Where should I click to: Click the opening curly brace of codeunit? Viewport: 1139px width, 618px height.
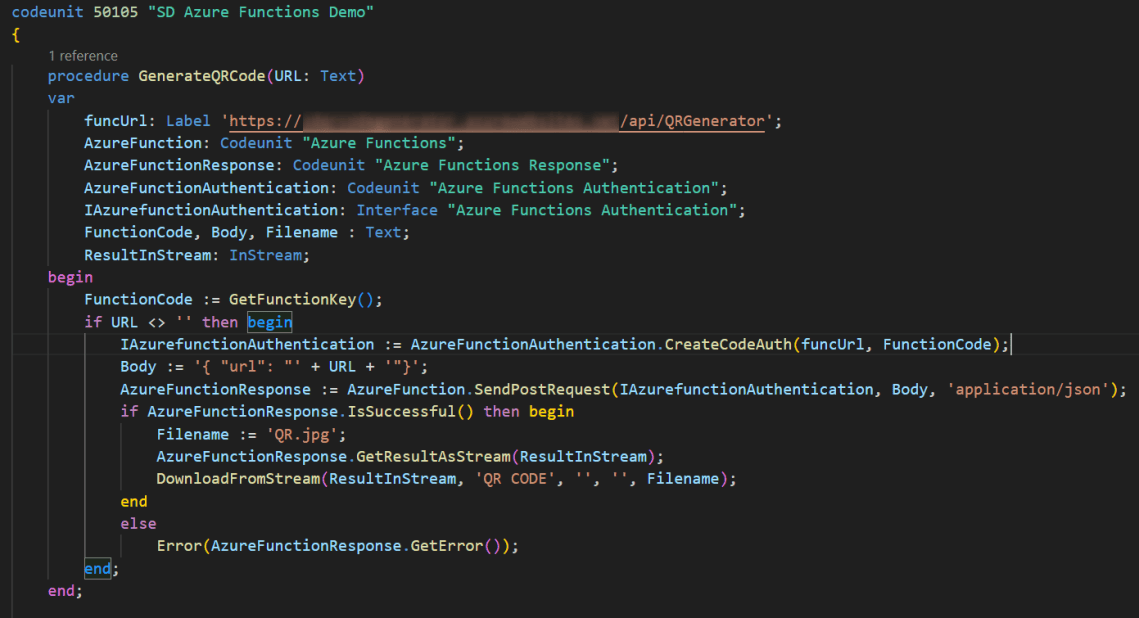16,35
